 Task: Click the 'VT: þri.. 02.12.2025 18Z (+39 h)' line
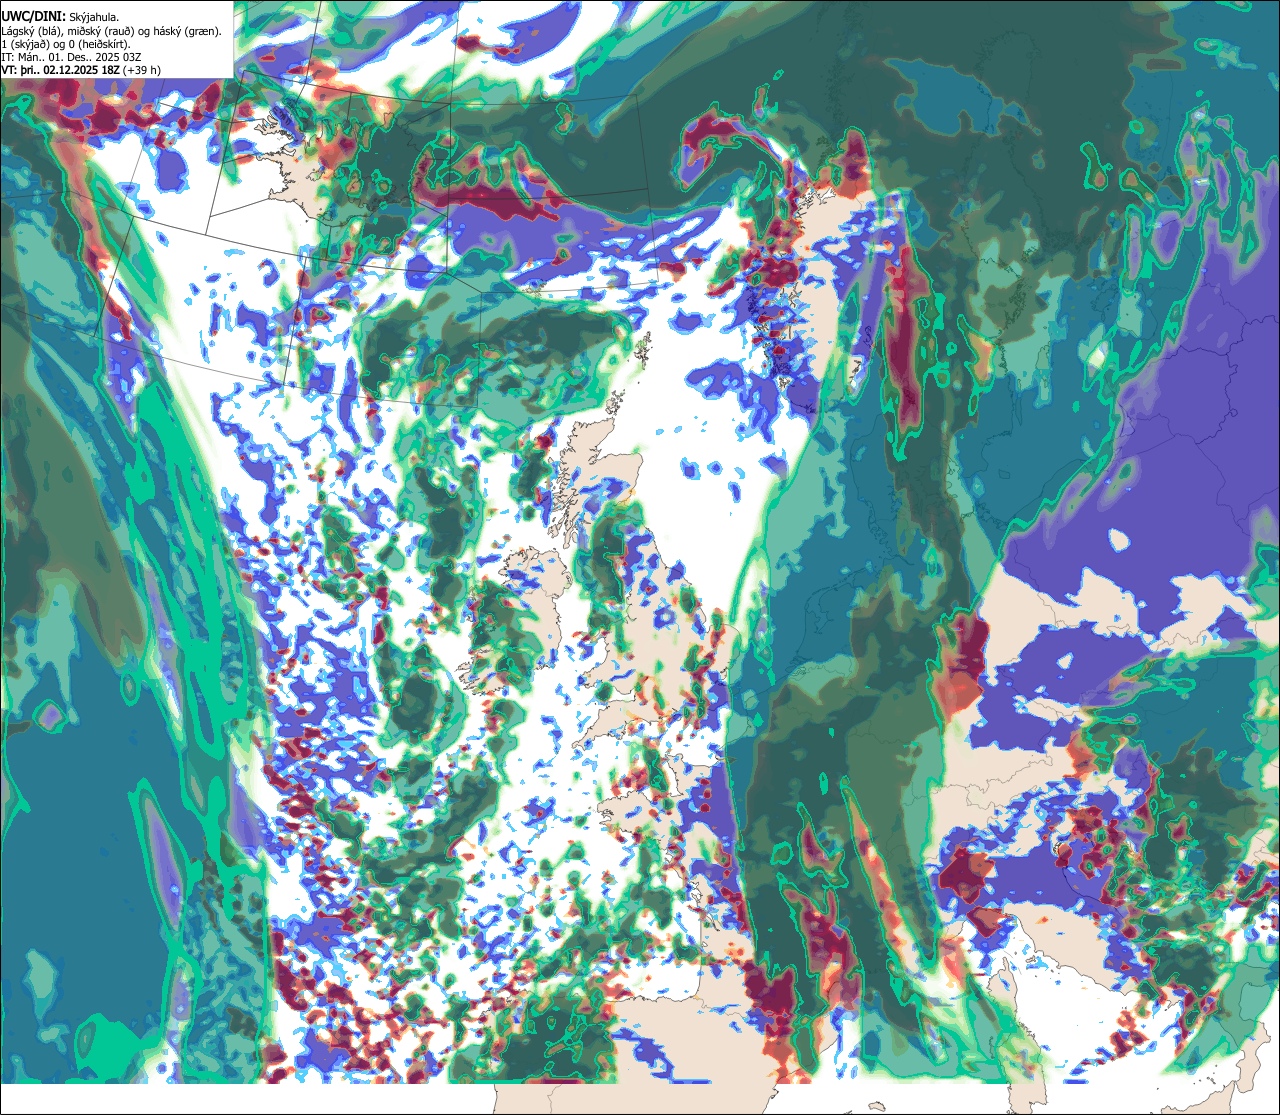pos(81,70)
